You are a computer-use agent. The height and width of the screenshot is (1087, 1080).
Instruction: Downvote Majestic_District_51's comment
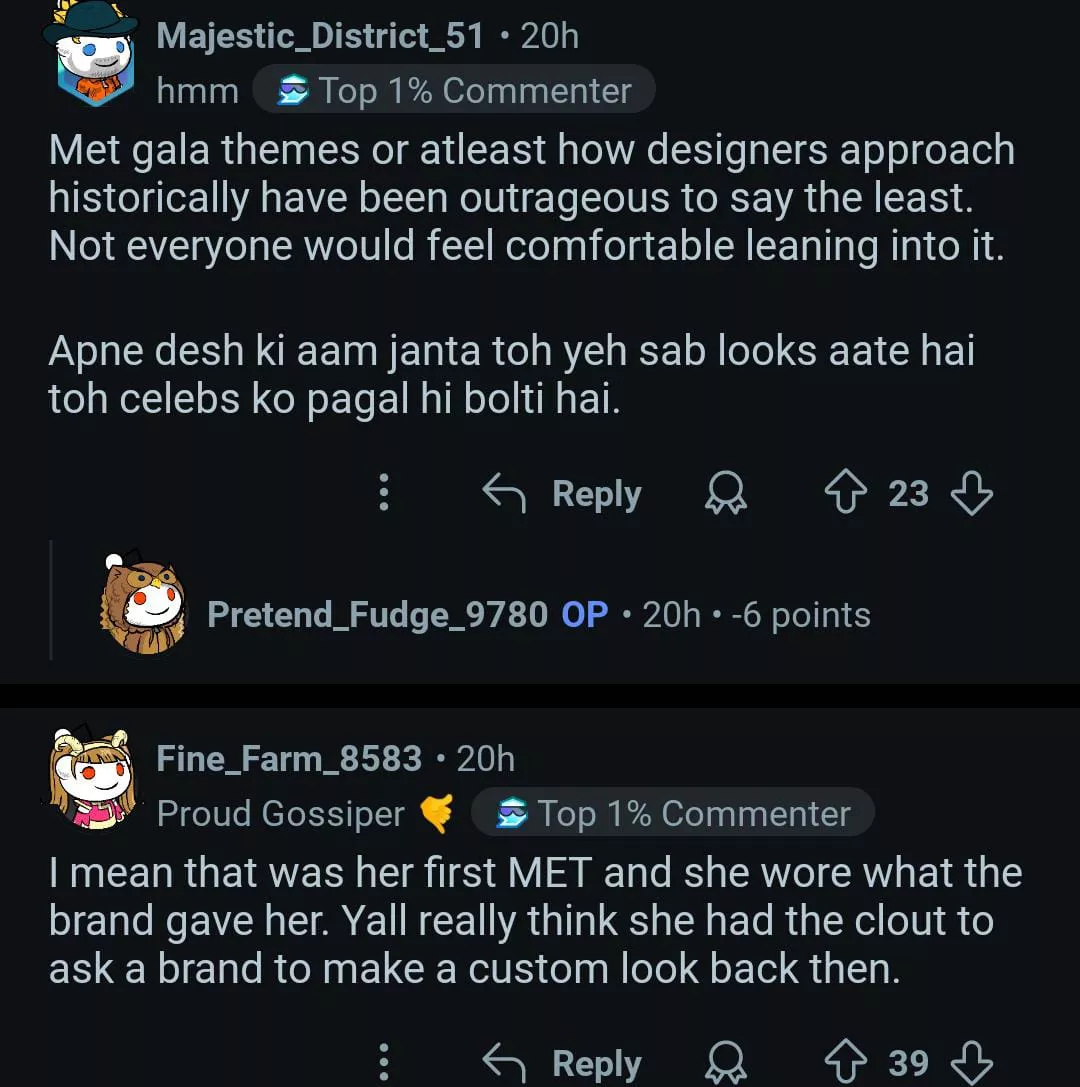click(971, 494)
